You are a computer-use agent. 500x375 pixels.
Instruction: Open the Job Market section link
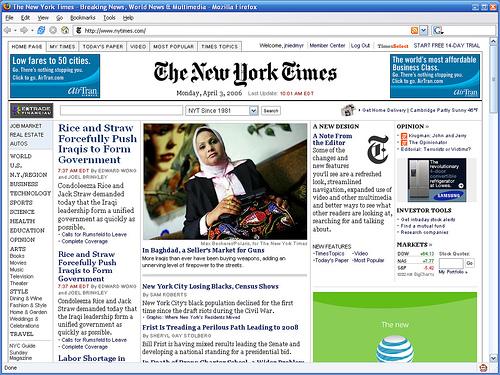26,126
